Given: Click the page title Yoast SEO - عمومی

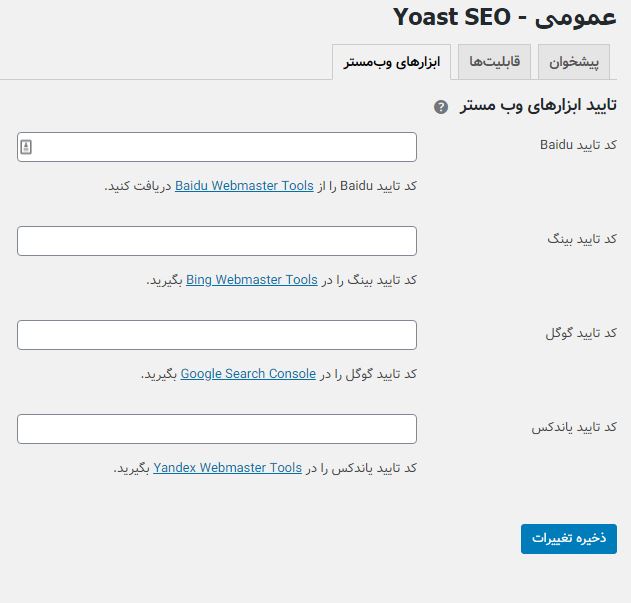Looking at the screenshot, I should [505, 18].
